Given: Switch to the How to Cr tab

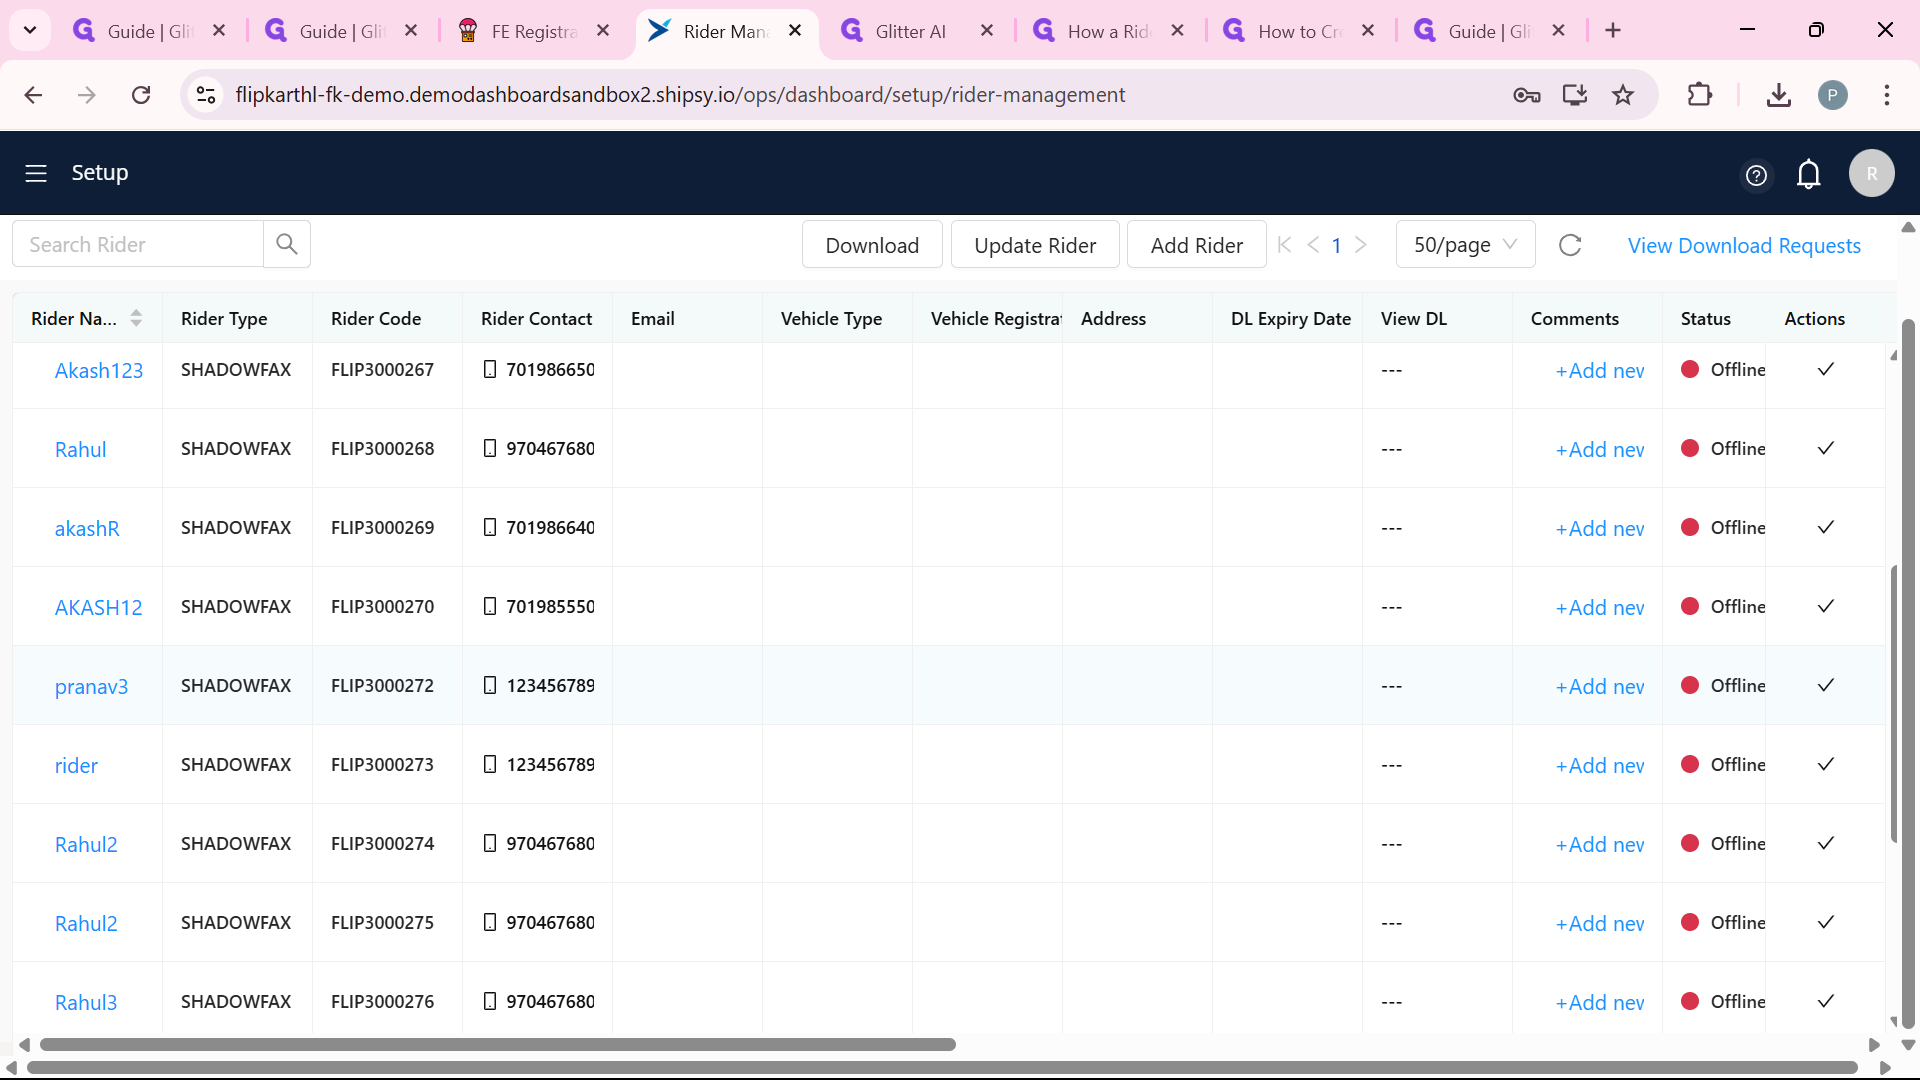Looking at the screenshot, I should (x=1298, y=31).
